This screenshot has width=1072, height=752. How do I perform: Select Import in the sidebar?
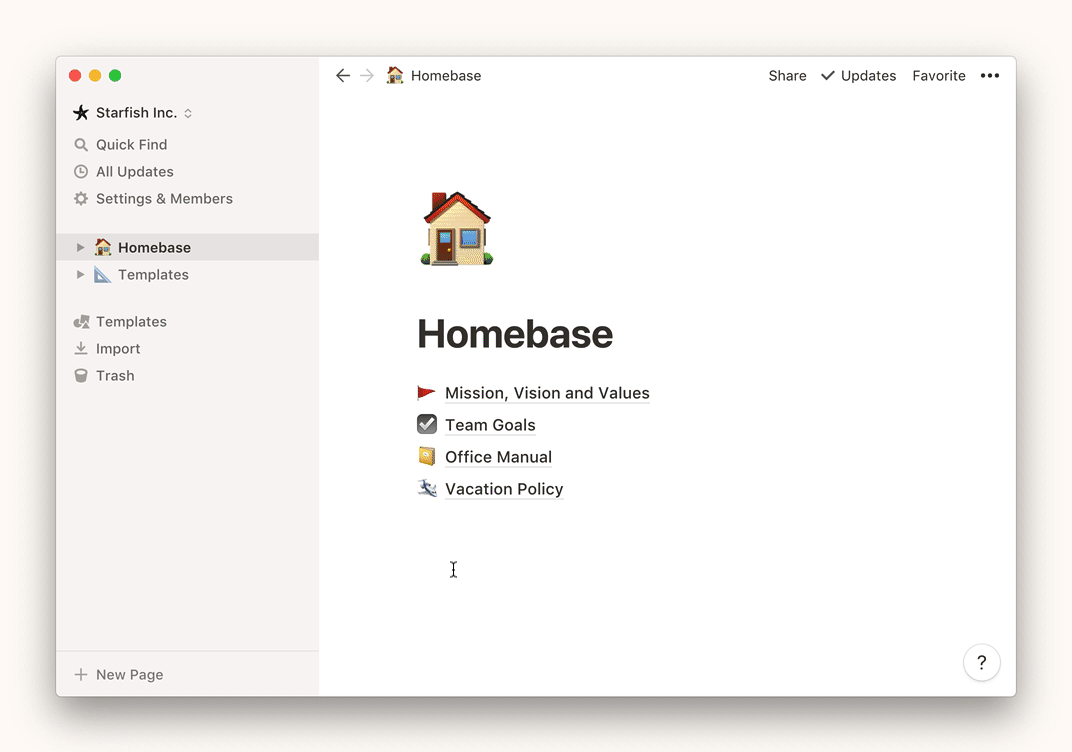pos(117,349)
